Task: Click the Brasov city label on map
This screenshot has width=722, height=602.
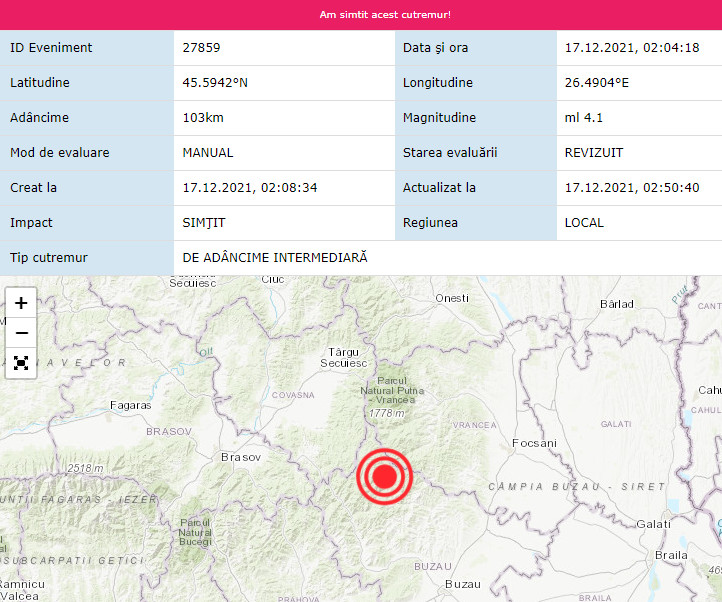Action: click(x=240, y=456)
